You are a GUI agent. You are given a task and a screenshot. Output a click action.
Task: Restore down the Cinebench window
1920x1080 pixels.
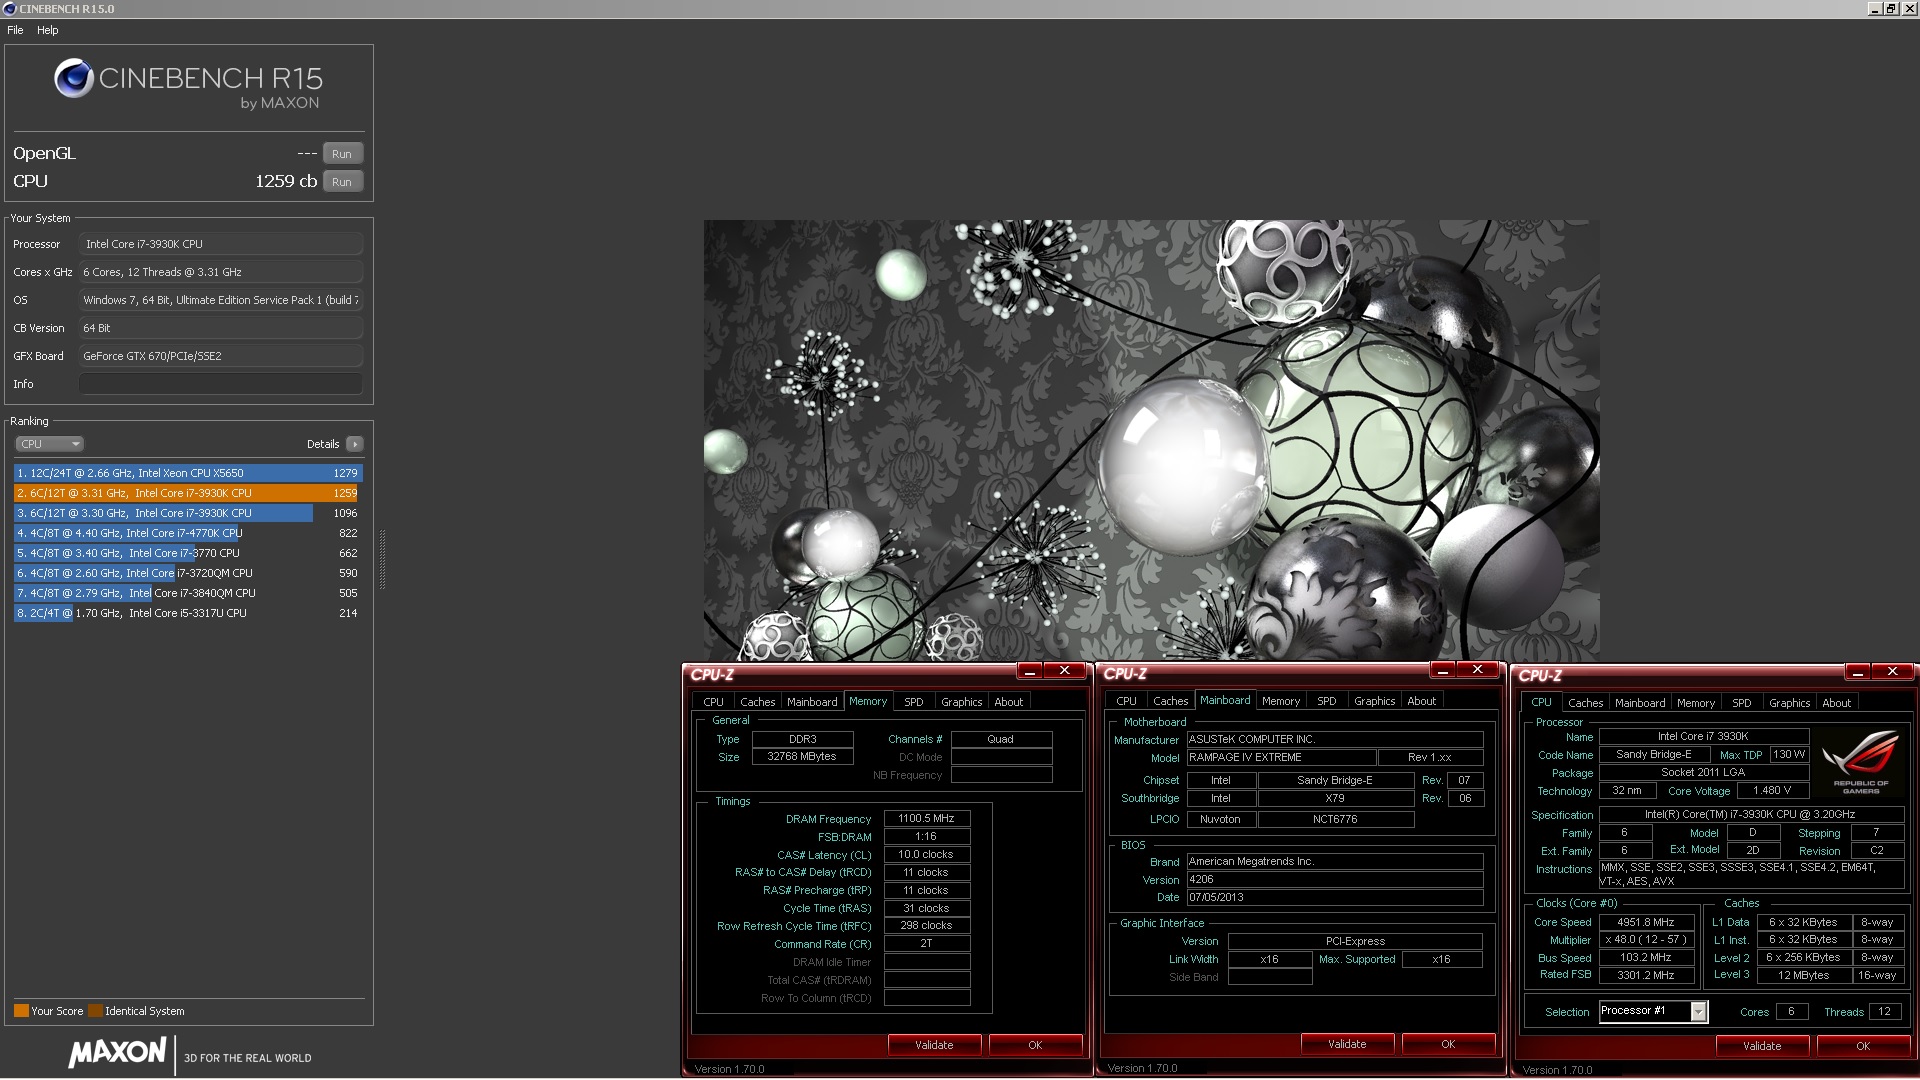coord(1891,9)
